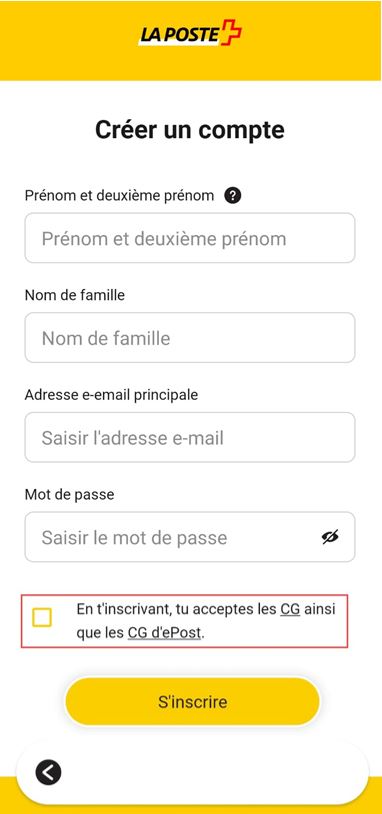Click the Mot de passe label
Viewport: 382px width, 814px height.
69,494
